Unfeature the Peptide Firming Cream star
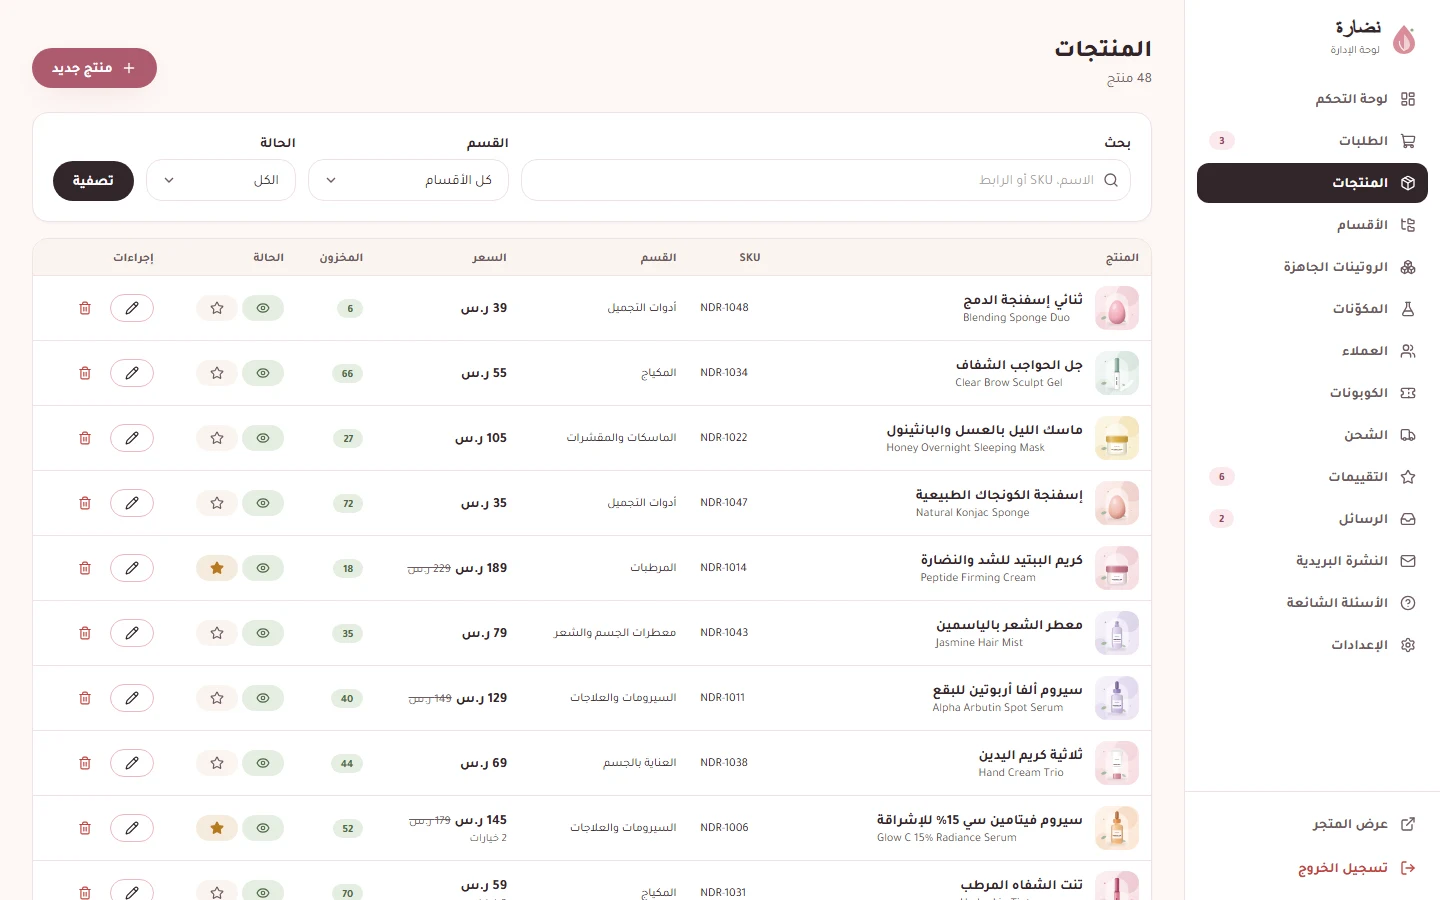Screen dimensions: 1440x900 (x=217, y=568)
